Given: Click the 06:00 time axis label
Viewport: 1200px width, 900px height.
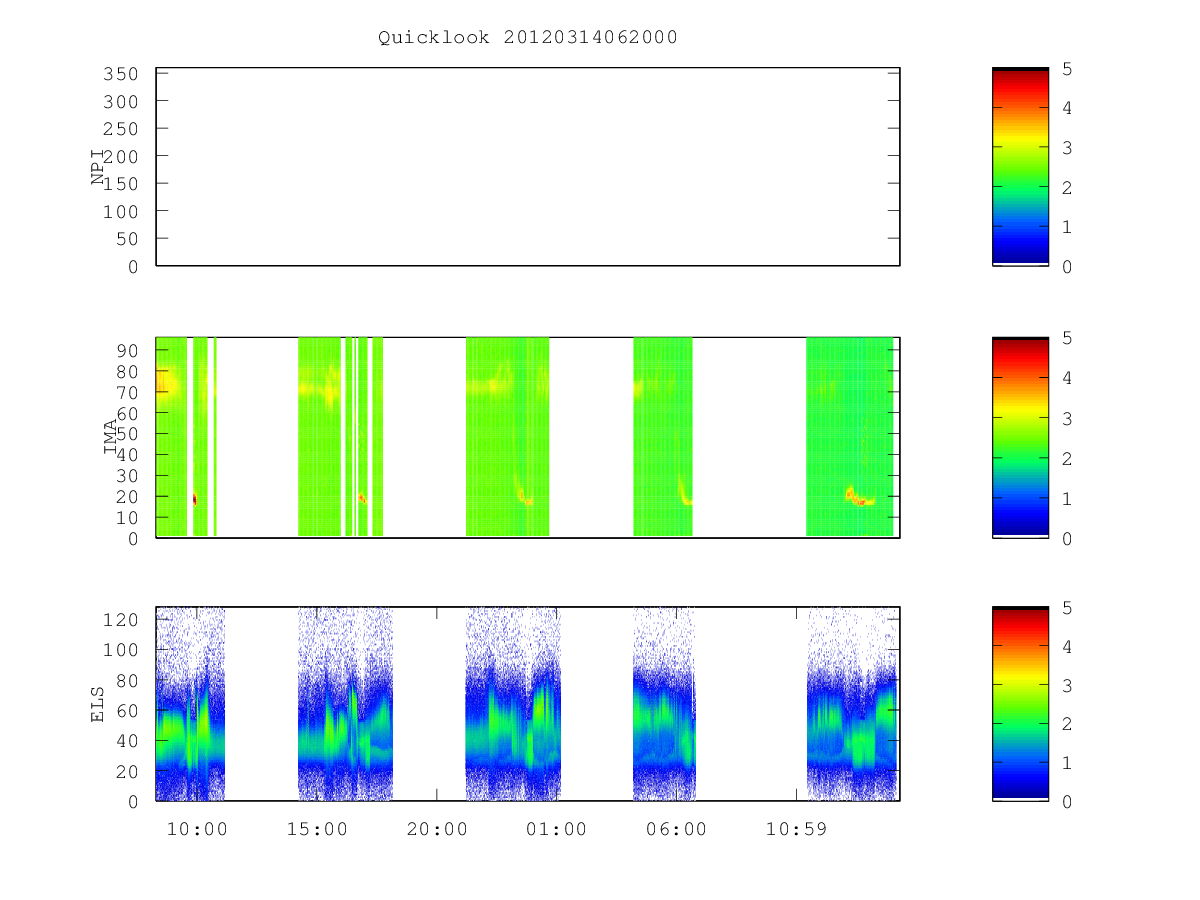Looking at the screenshot, I should pos(677,830).
